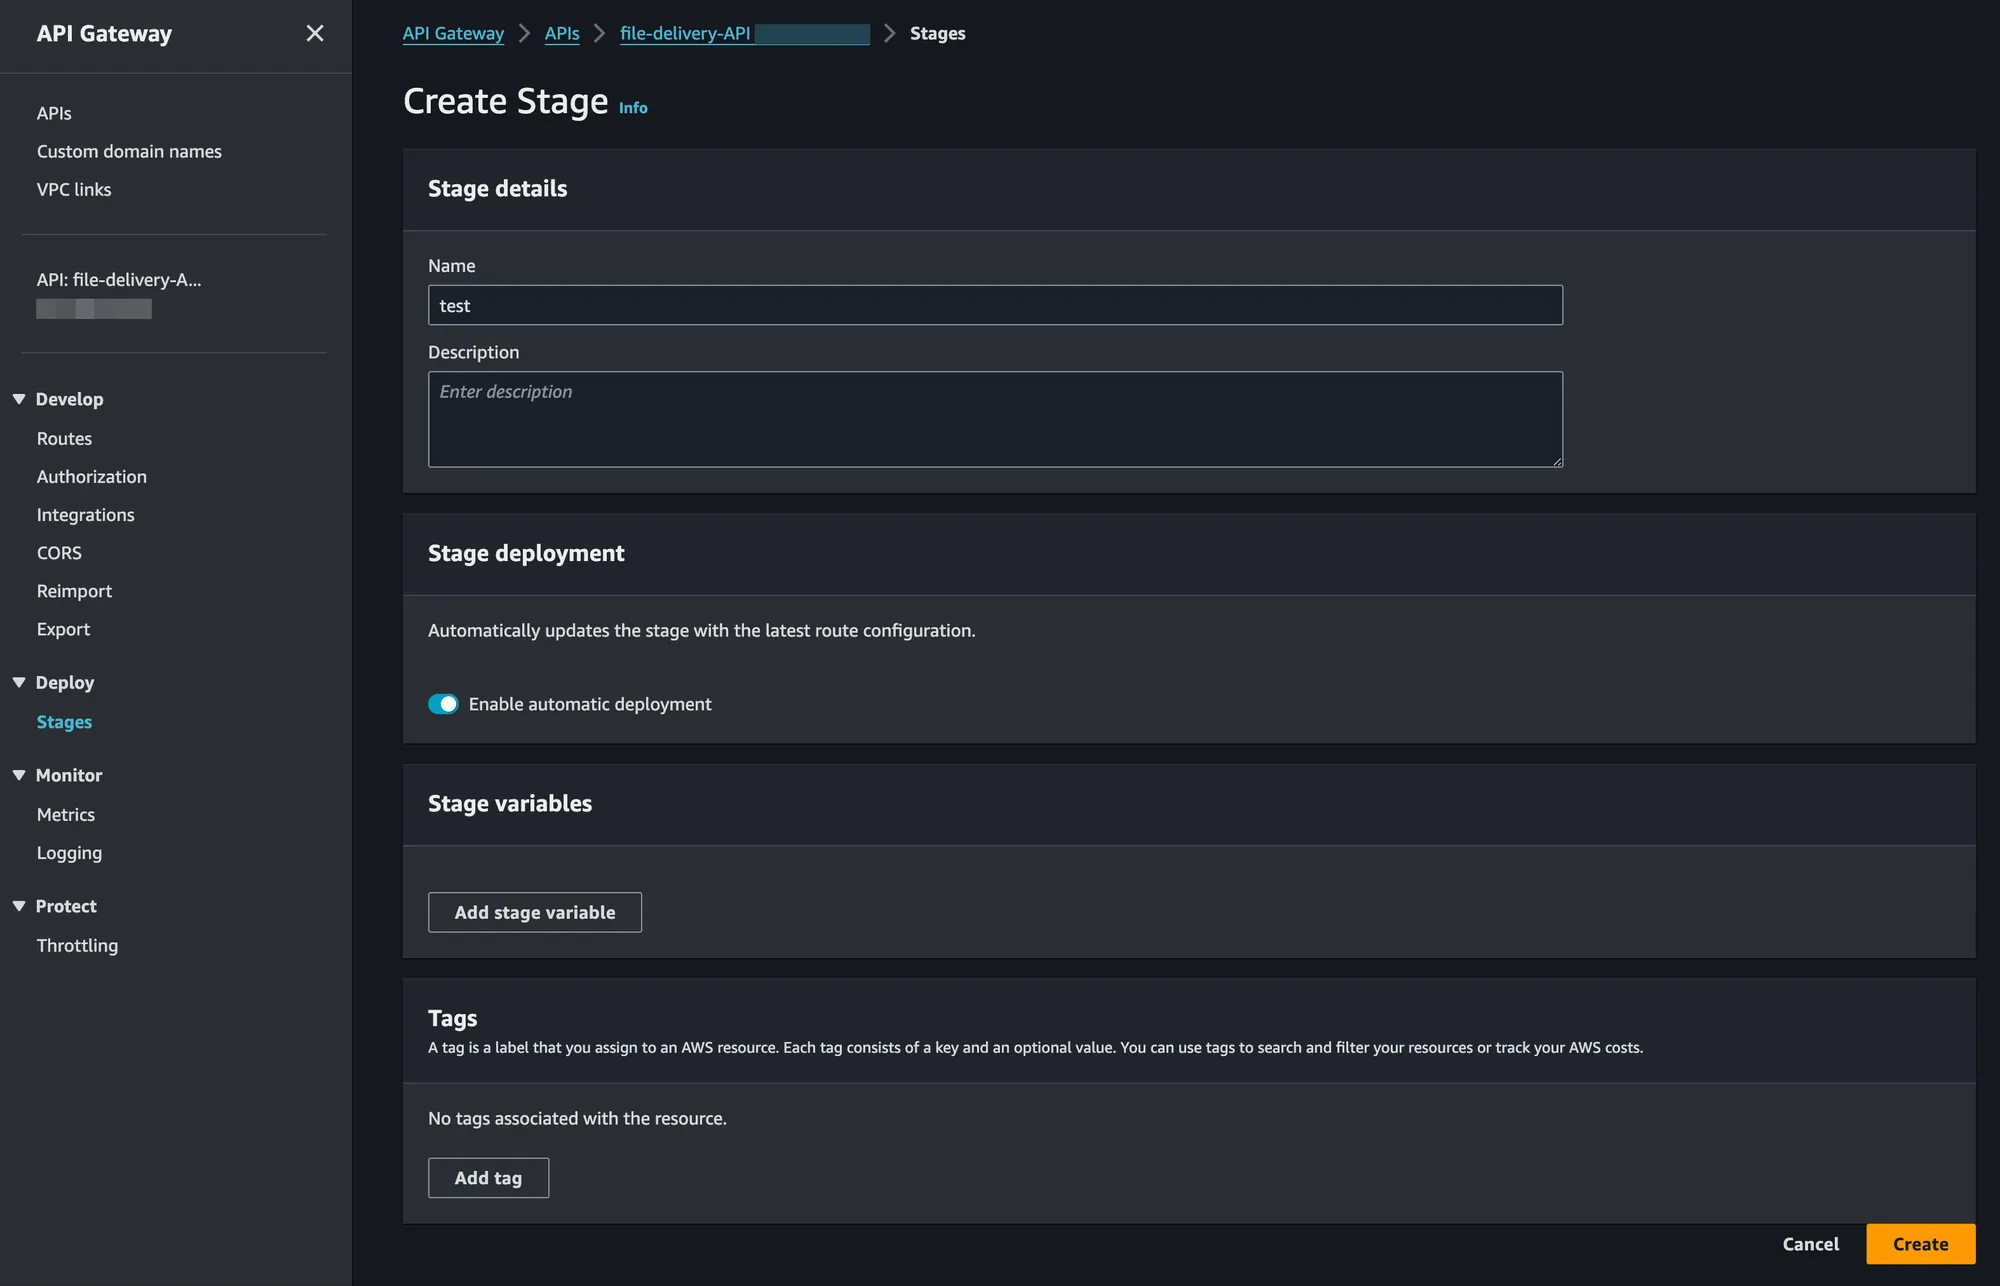Open Authorization settings
Image resolution: width=2000 pixels, height=1286 pixels.
[x=92, y=476]
